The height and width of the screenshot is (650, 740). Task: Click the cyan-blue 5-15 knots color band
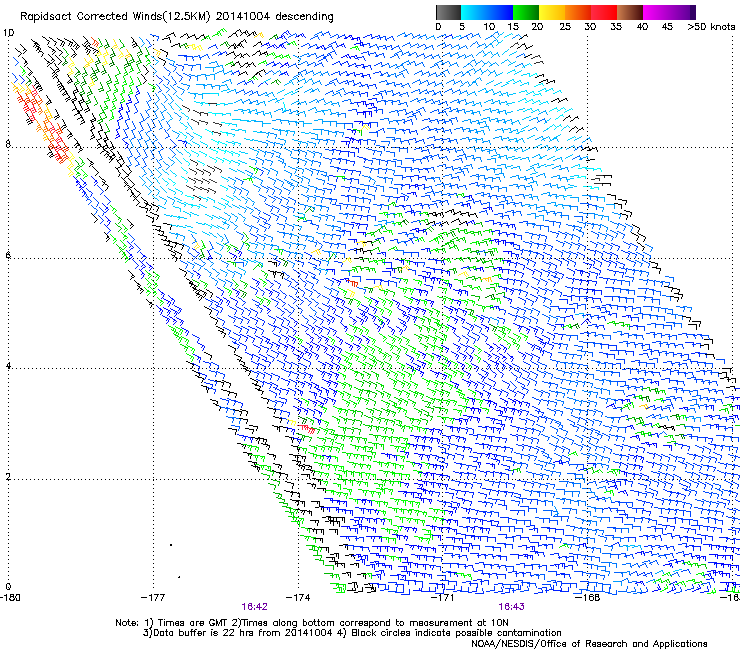[487, 12]
